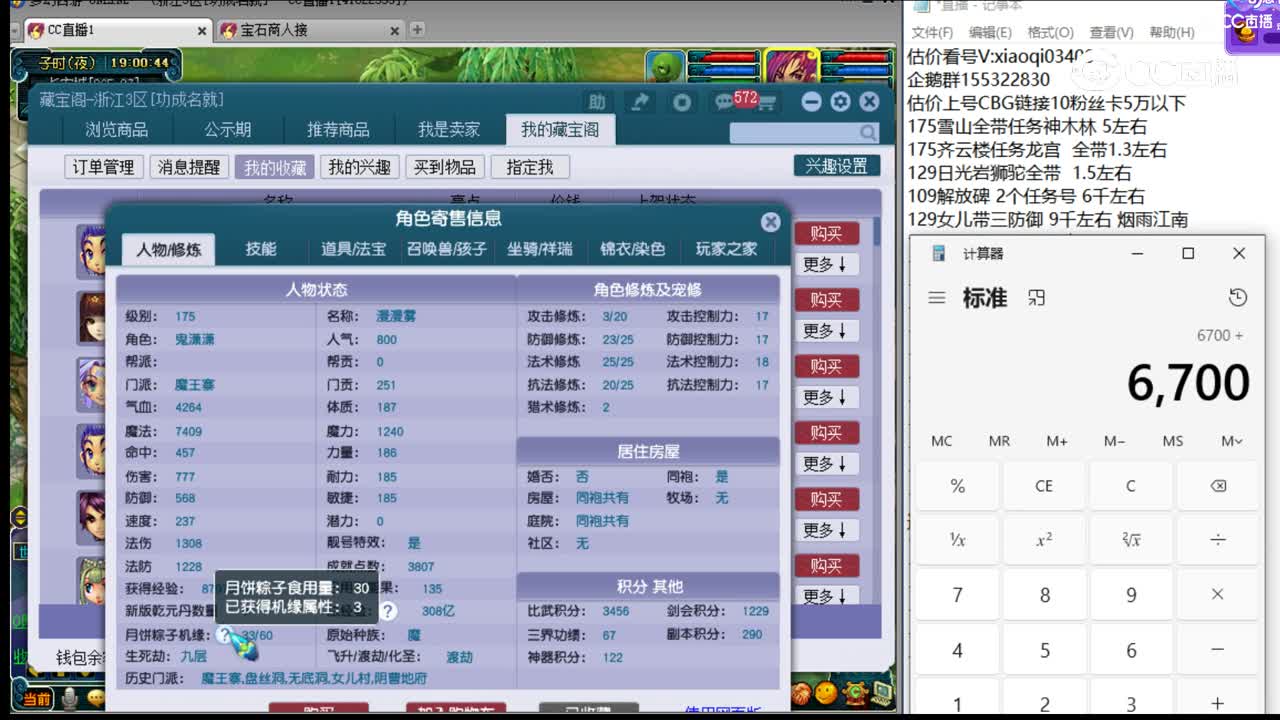Select the 我的藏宝阁 tab
Image resolution: width=1280 pixels, height=720 pixels.
tap(559, 130)
